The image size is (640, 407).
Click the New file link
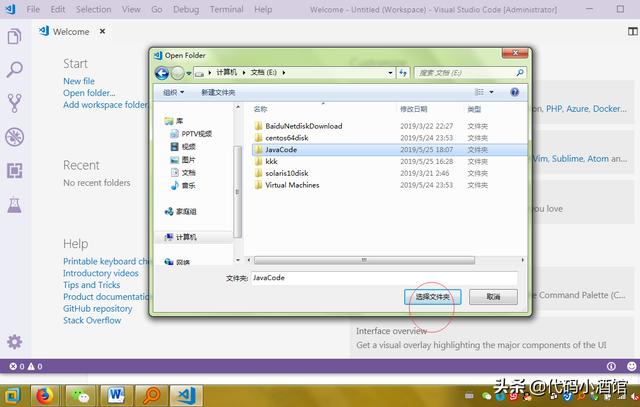[x=79, y=81]
